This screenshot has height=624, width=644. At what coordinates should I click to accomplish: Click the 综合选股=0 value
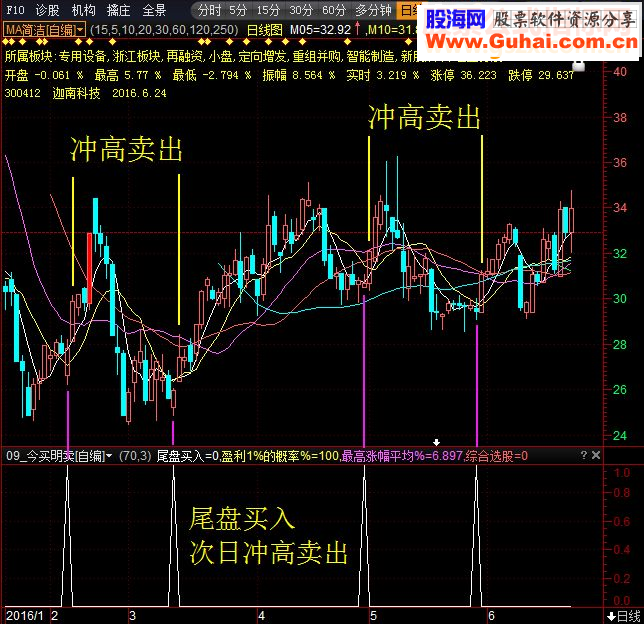coord(497,456)
